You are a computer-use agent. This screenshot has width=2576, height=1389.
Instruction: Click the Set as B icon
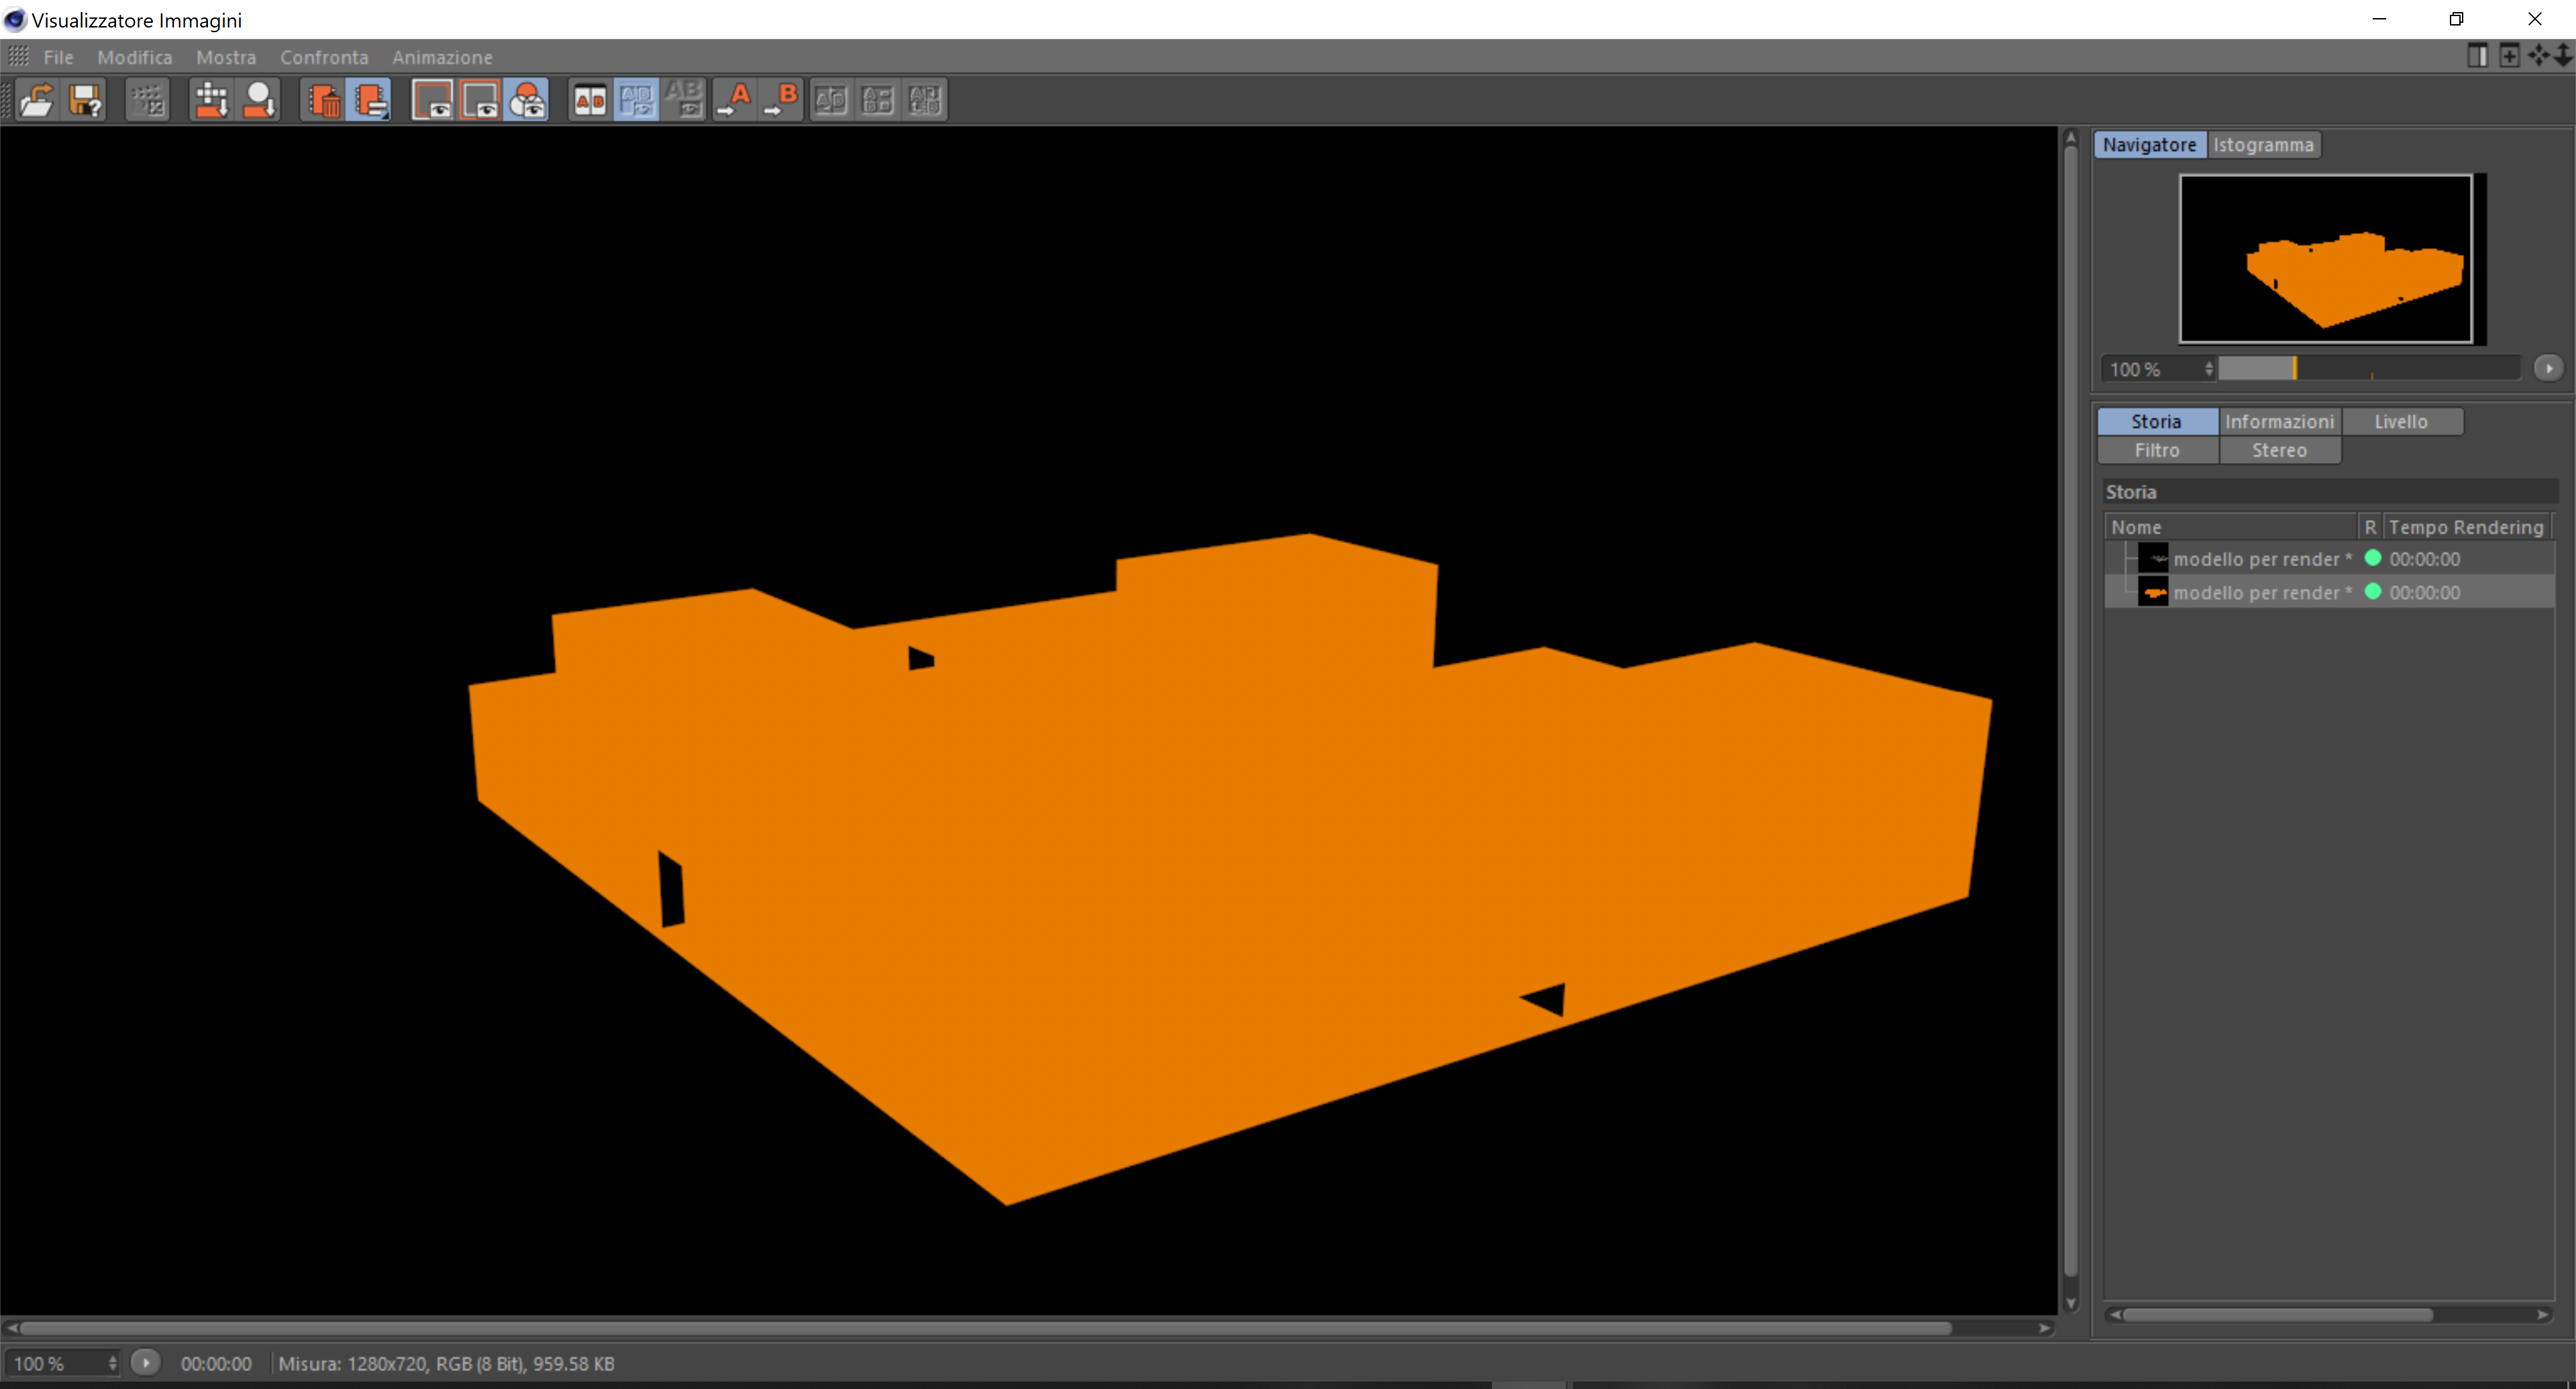tap(782, 100)
